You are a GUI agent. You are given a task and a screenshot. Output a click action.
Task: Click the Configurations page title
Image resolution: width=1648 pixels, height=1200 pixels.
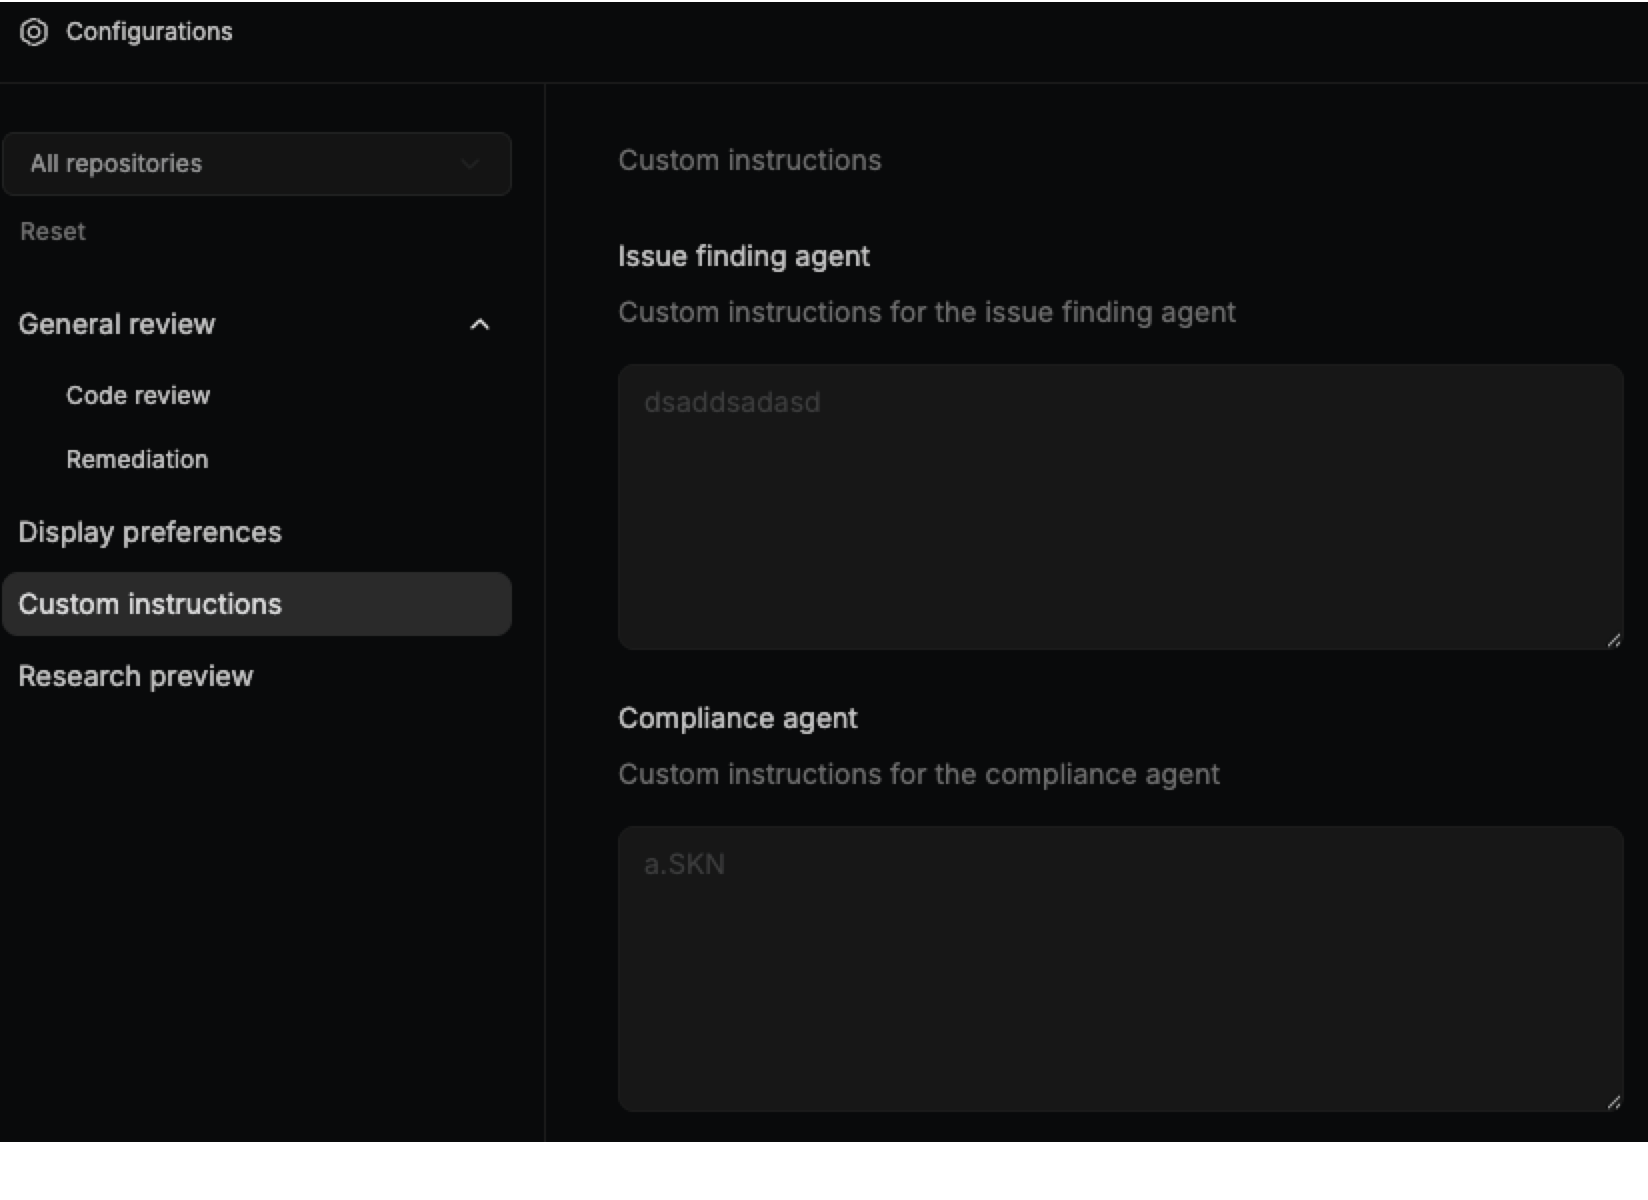point(149,32)
